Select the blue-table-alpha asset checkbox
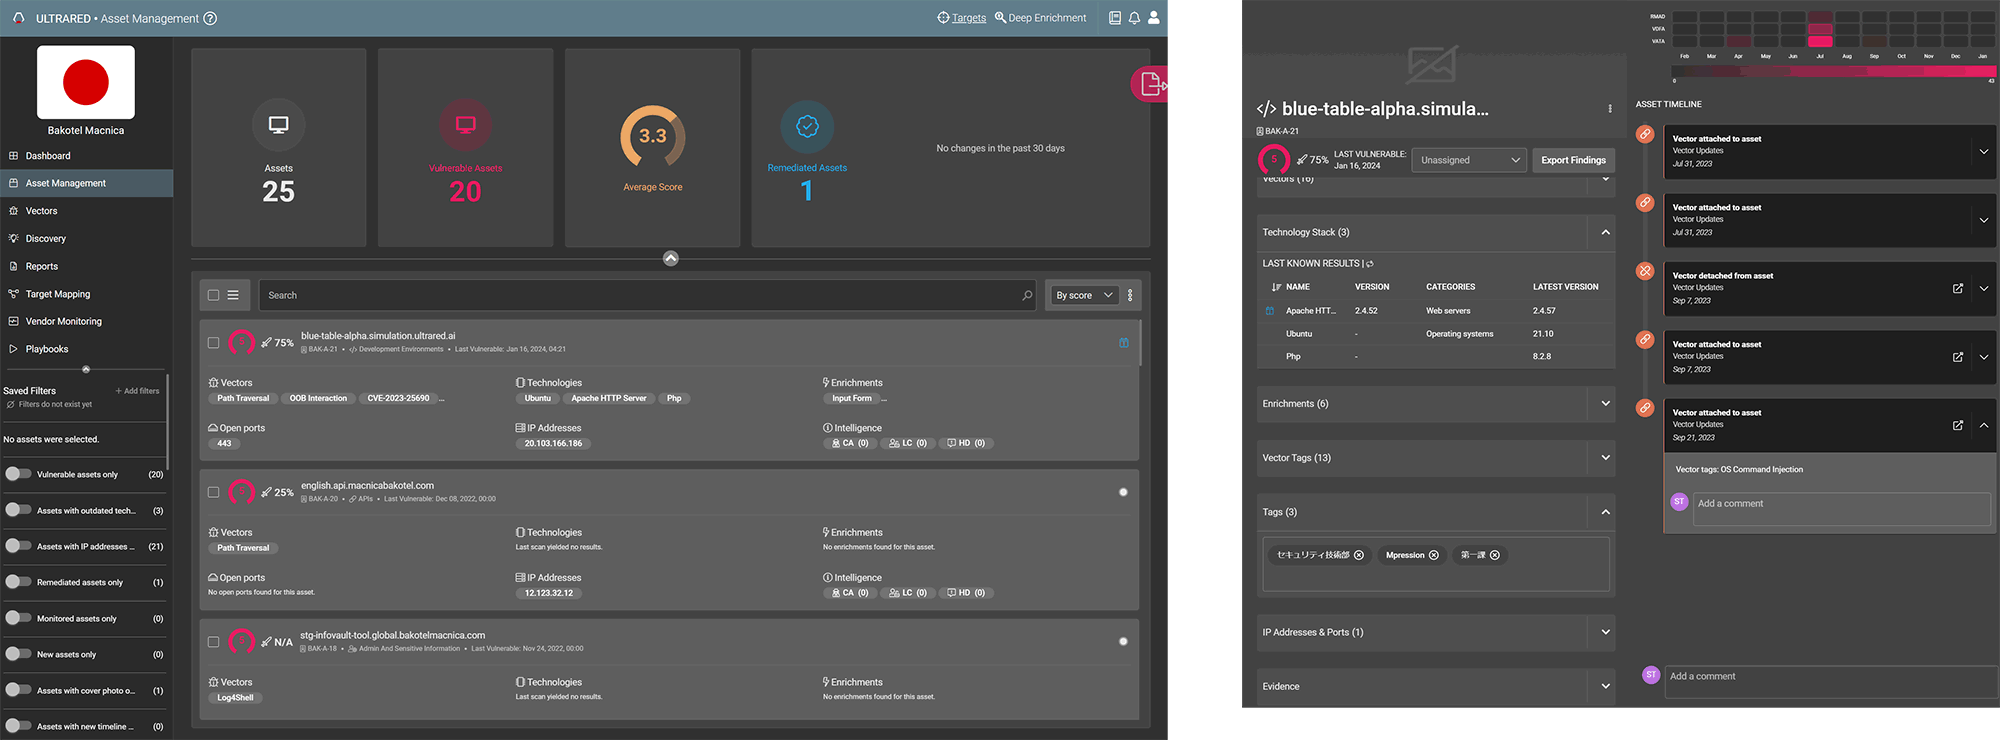2000x740 pixels. pyautogui.click(x=213, y=343)
